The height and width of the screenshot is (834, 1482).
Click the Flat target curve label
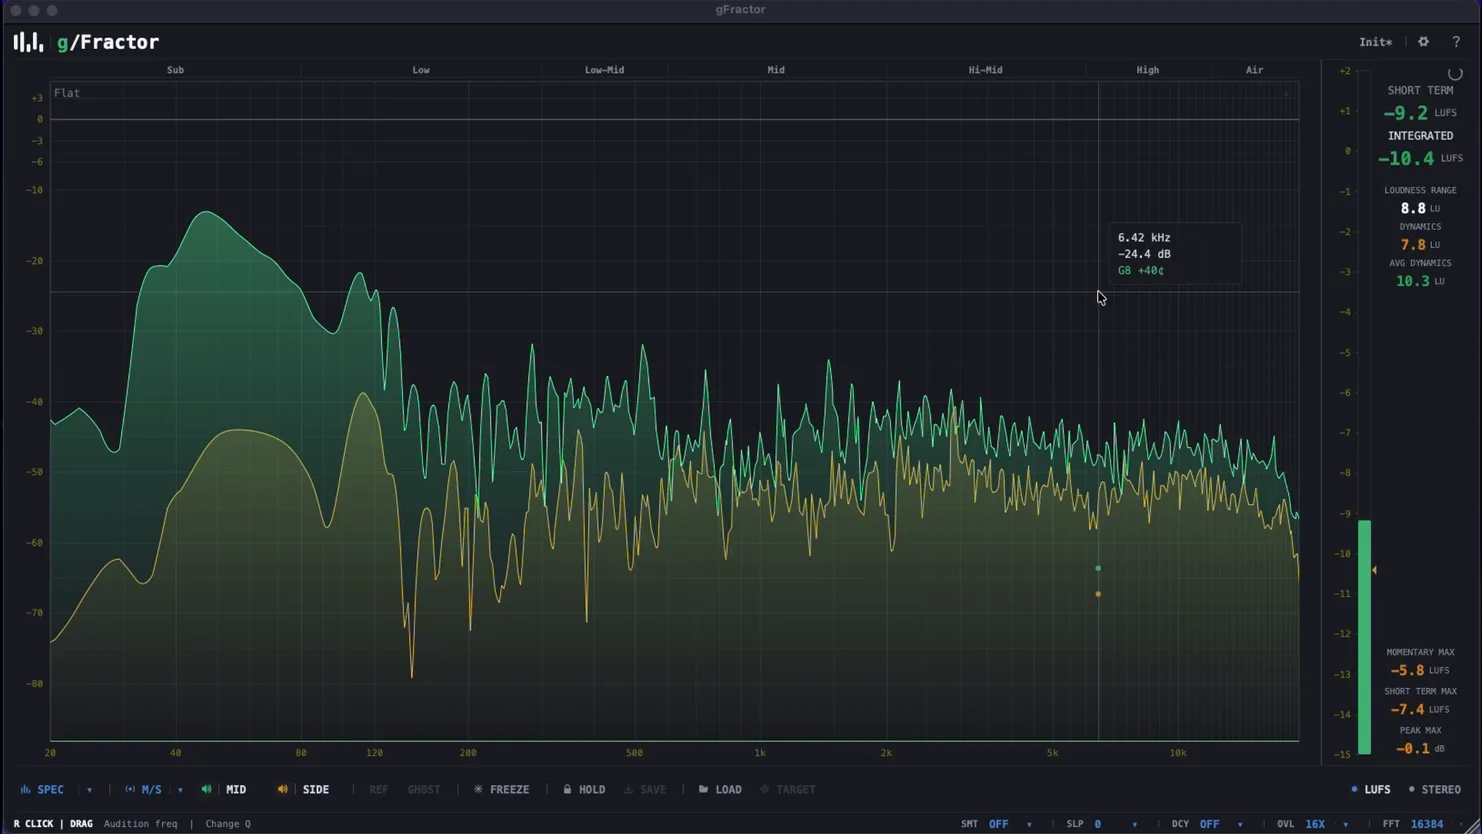(67, 93)
